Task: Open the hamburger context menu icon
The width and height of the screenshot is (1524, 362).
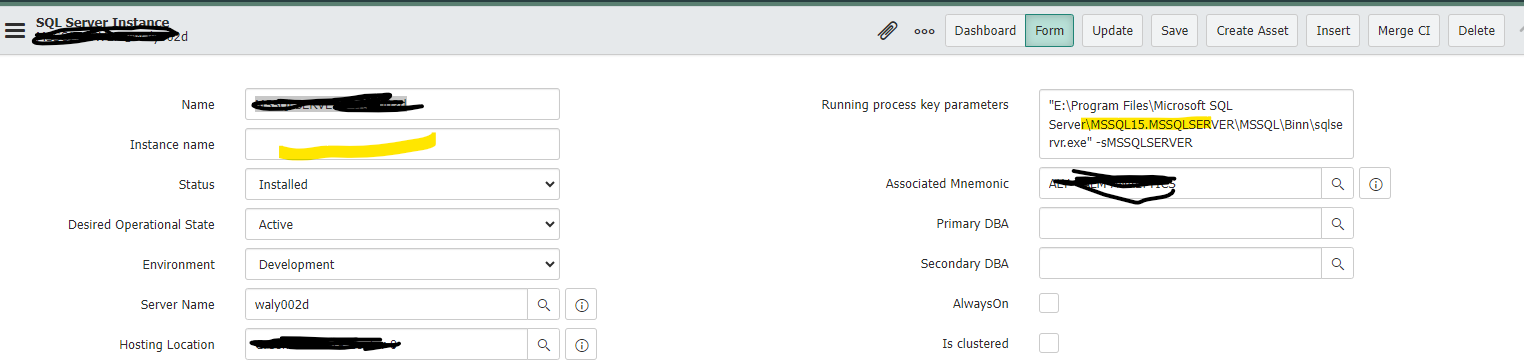Action: click(x=15, y=30)
